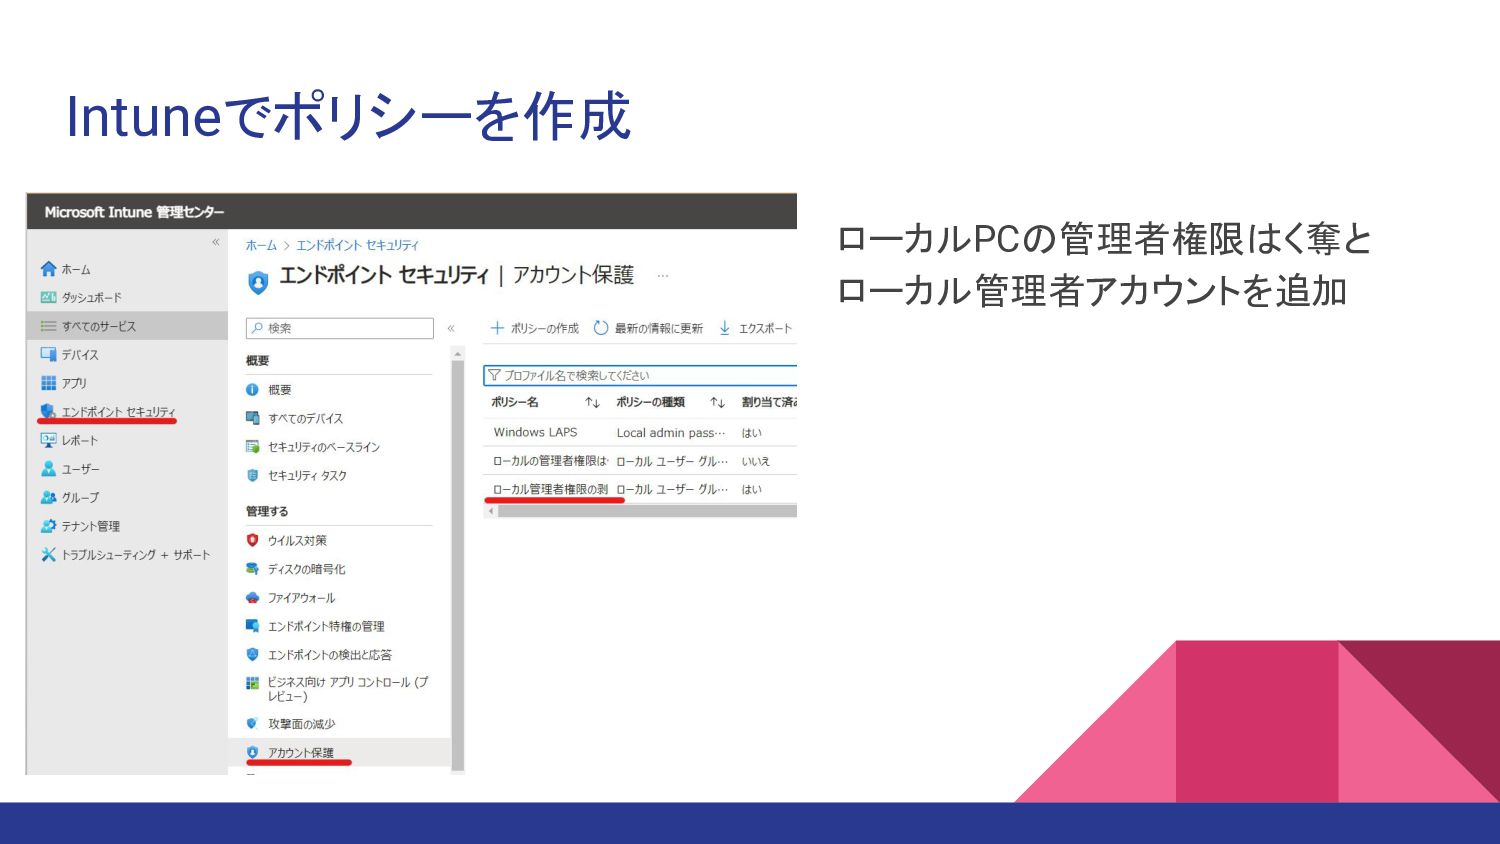The width and height of the screenshot is (1500, 844).
Task: Click the いいえ assignment cell
Action: click(755, 461)
